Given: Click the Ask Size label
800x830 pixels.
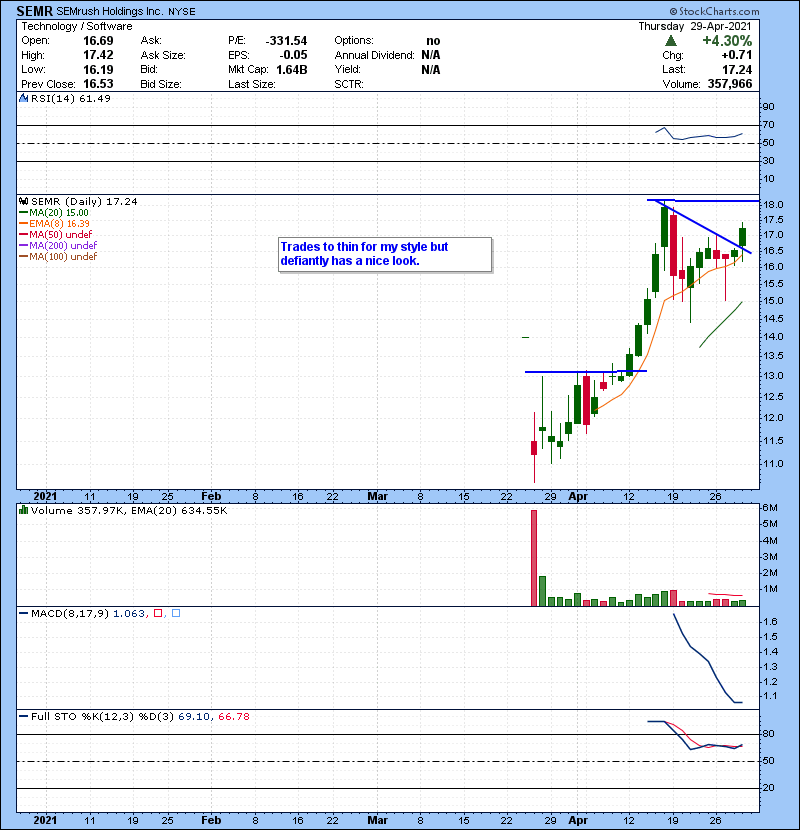Looking at the screenshot, I should pos(163,55).
